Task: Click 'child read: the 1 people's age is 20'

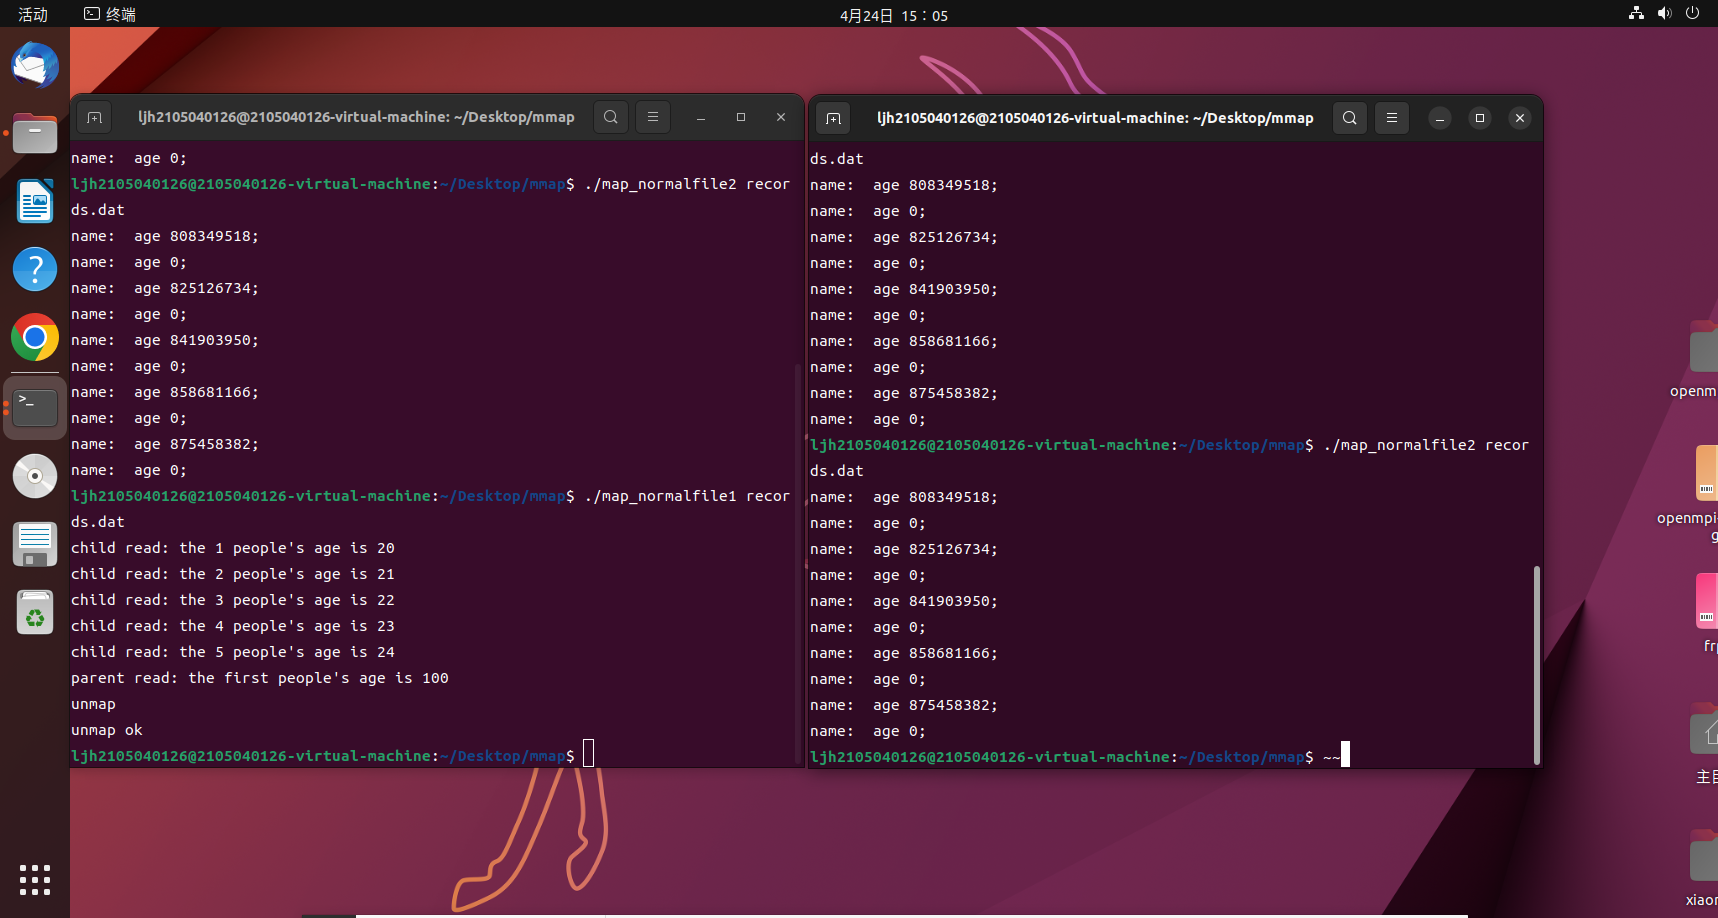Action: (233, 548)
